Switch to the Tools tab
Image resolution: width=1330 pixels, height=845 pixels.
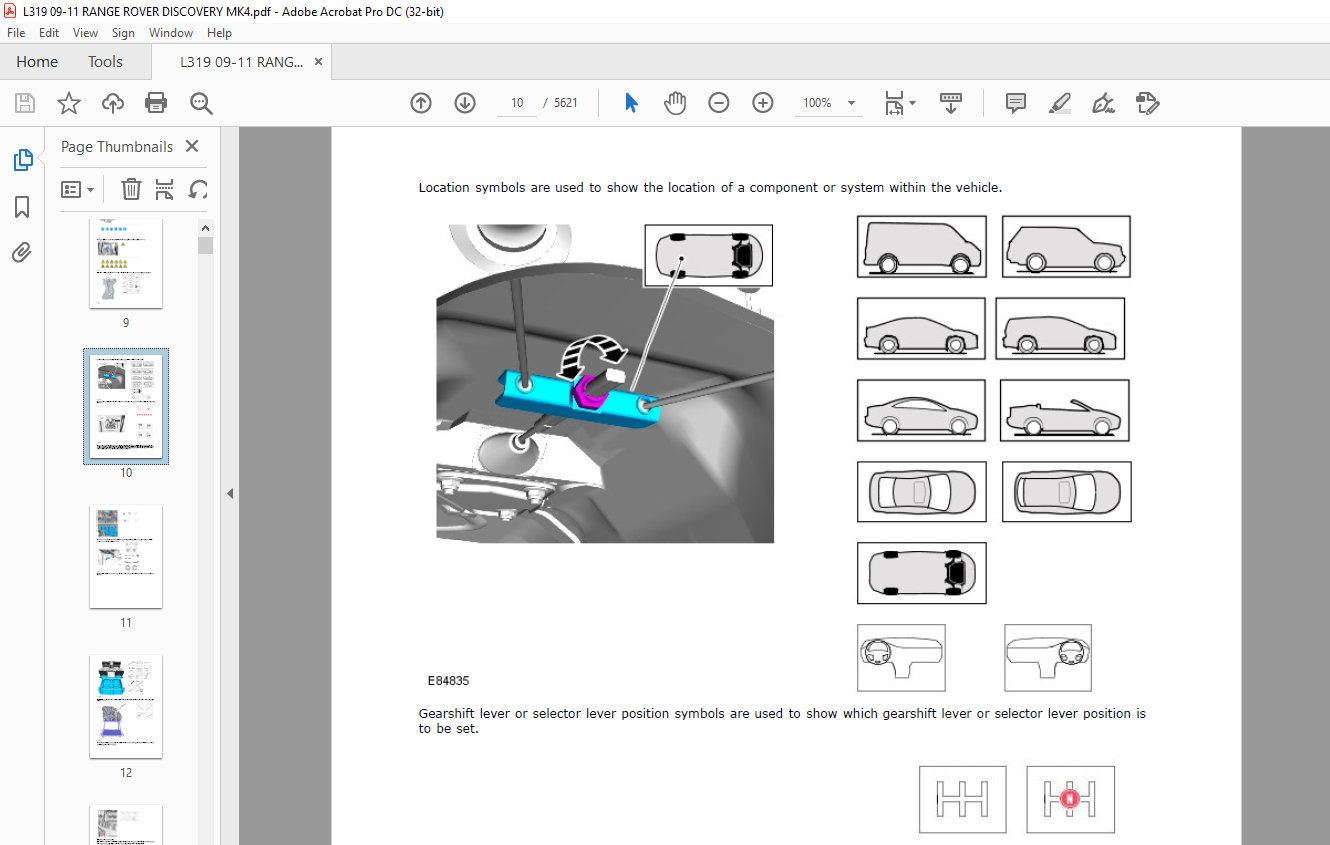105,62
